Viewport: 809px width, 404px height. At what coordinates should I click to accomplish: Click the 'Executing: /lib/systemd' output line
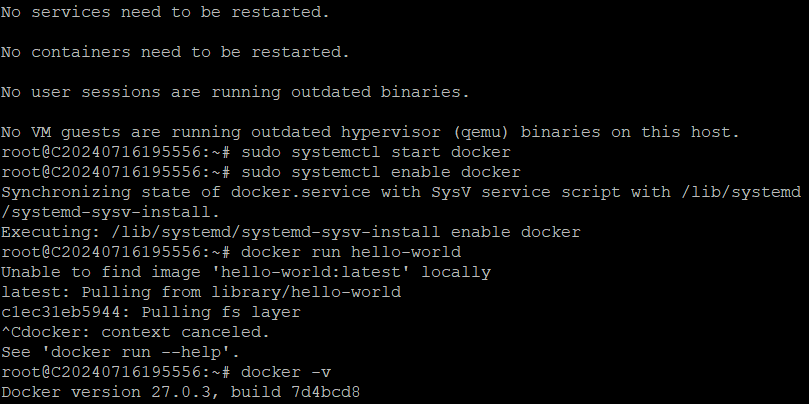click(290, 232)
